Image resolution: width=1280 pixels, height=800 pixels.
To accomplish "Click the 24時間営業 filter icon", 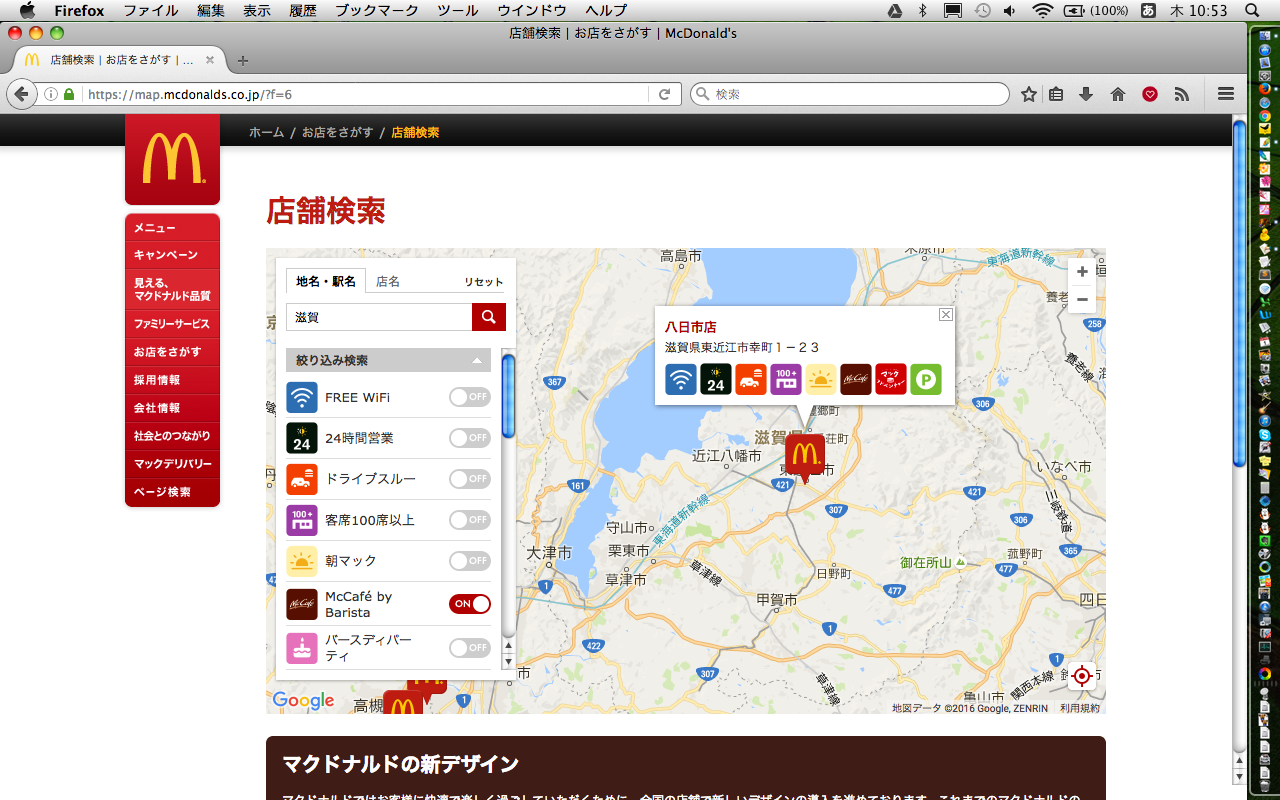I will pos(302,438).
